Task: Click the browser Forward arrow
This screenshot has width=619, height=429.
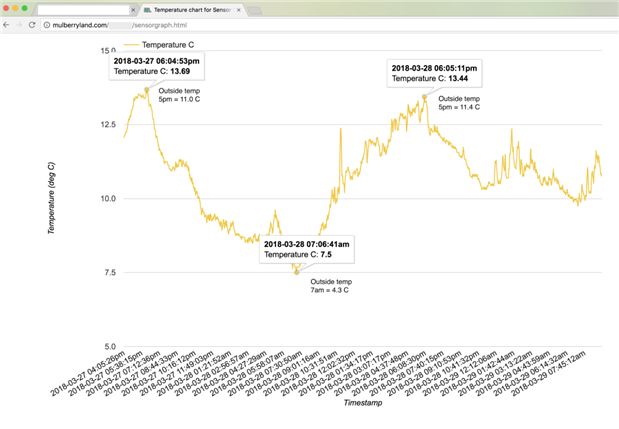Action: click(x=19, y=24)
